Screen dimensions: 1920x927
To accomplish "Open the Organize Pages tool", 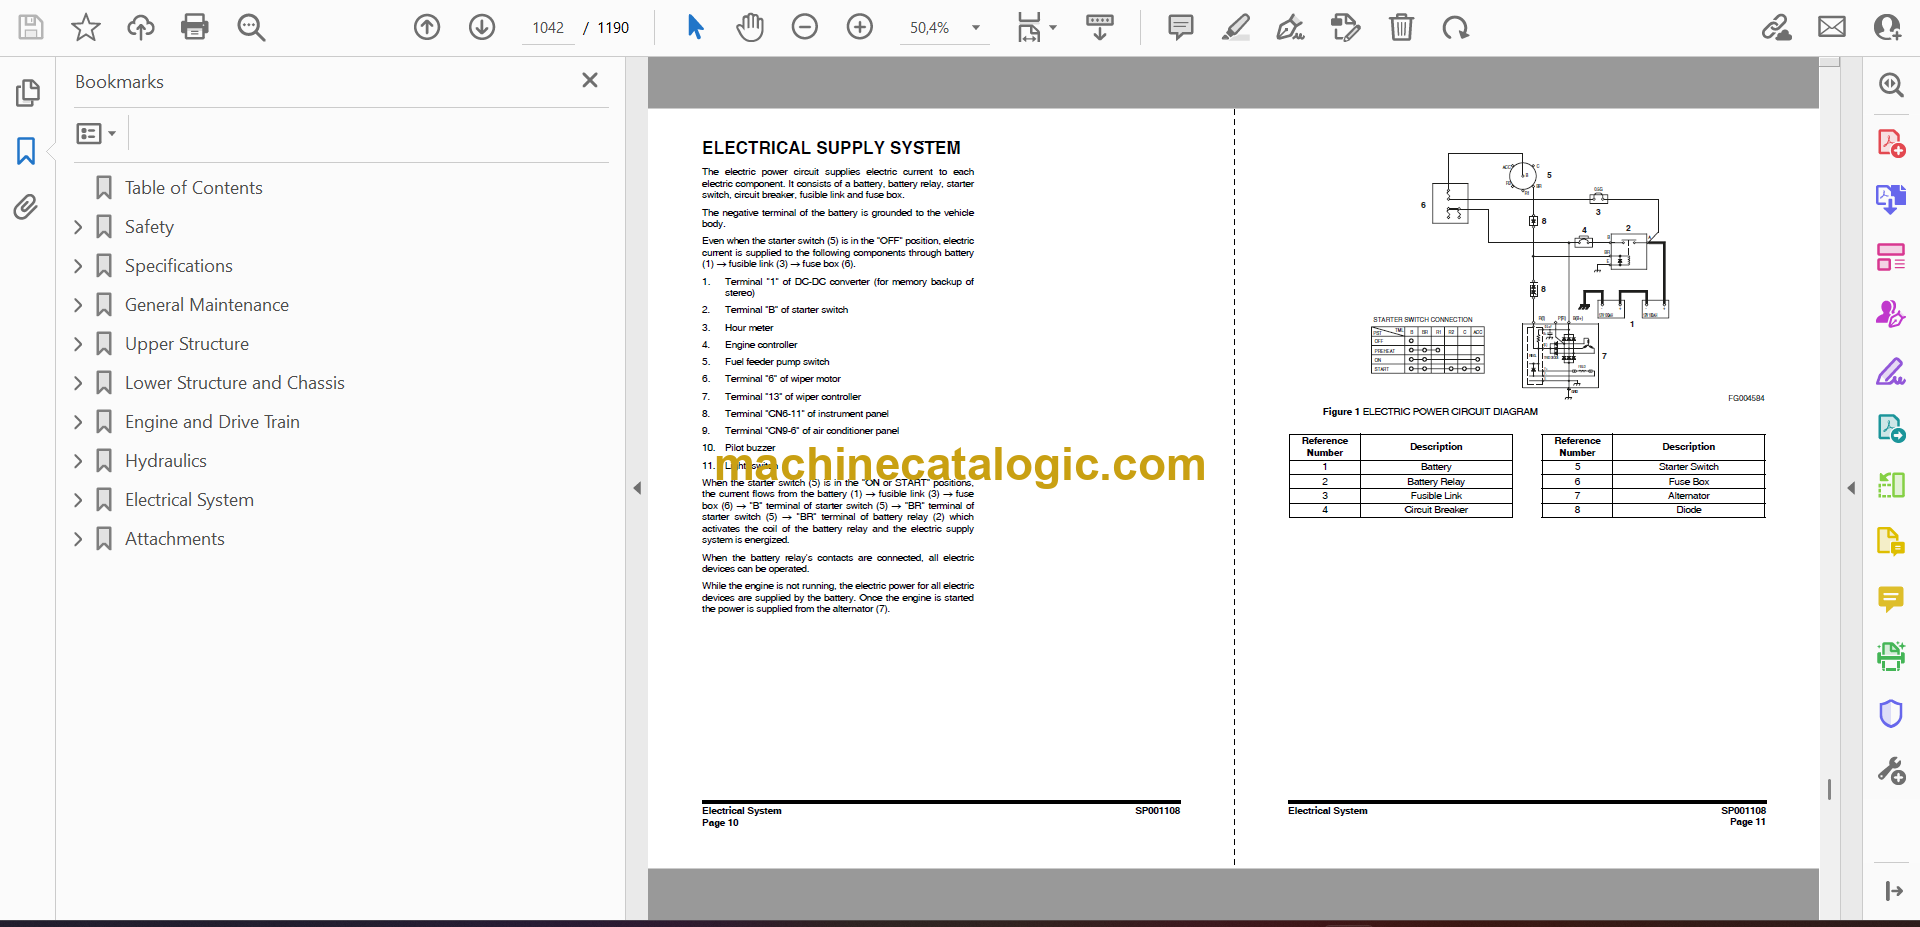I will tap(1891, 257).
